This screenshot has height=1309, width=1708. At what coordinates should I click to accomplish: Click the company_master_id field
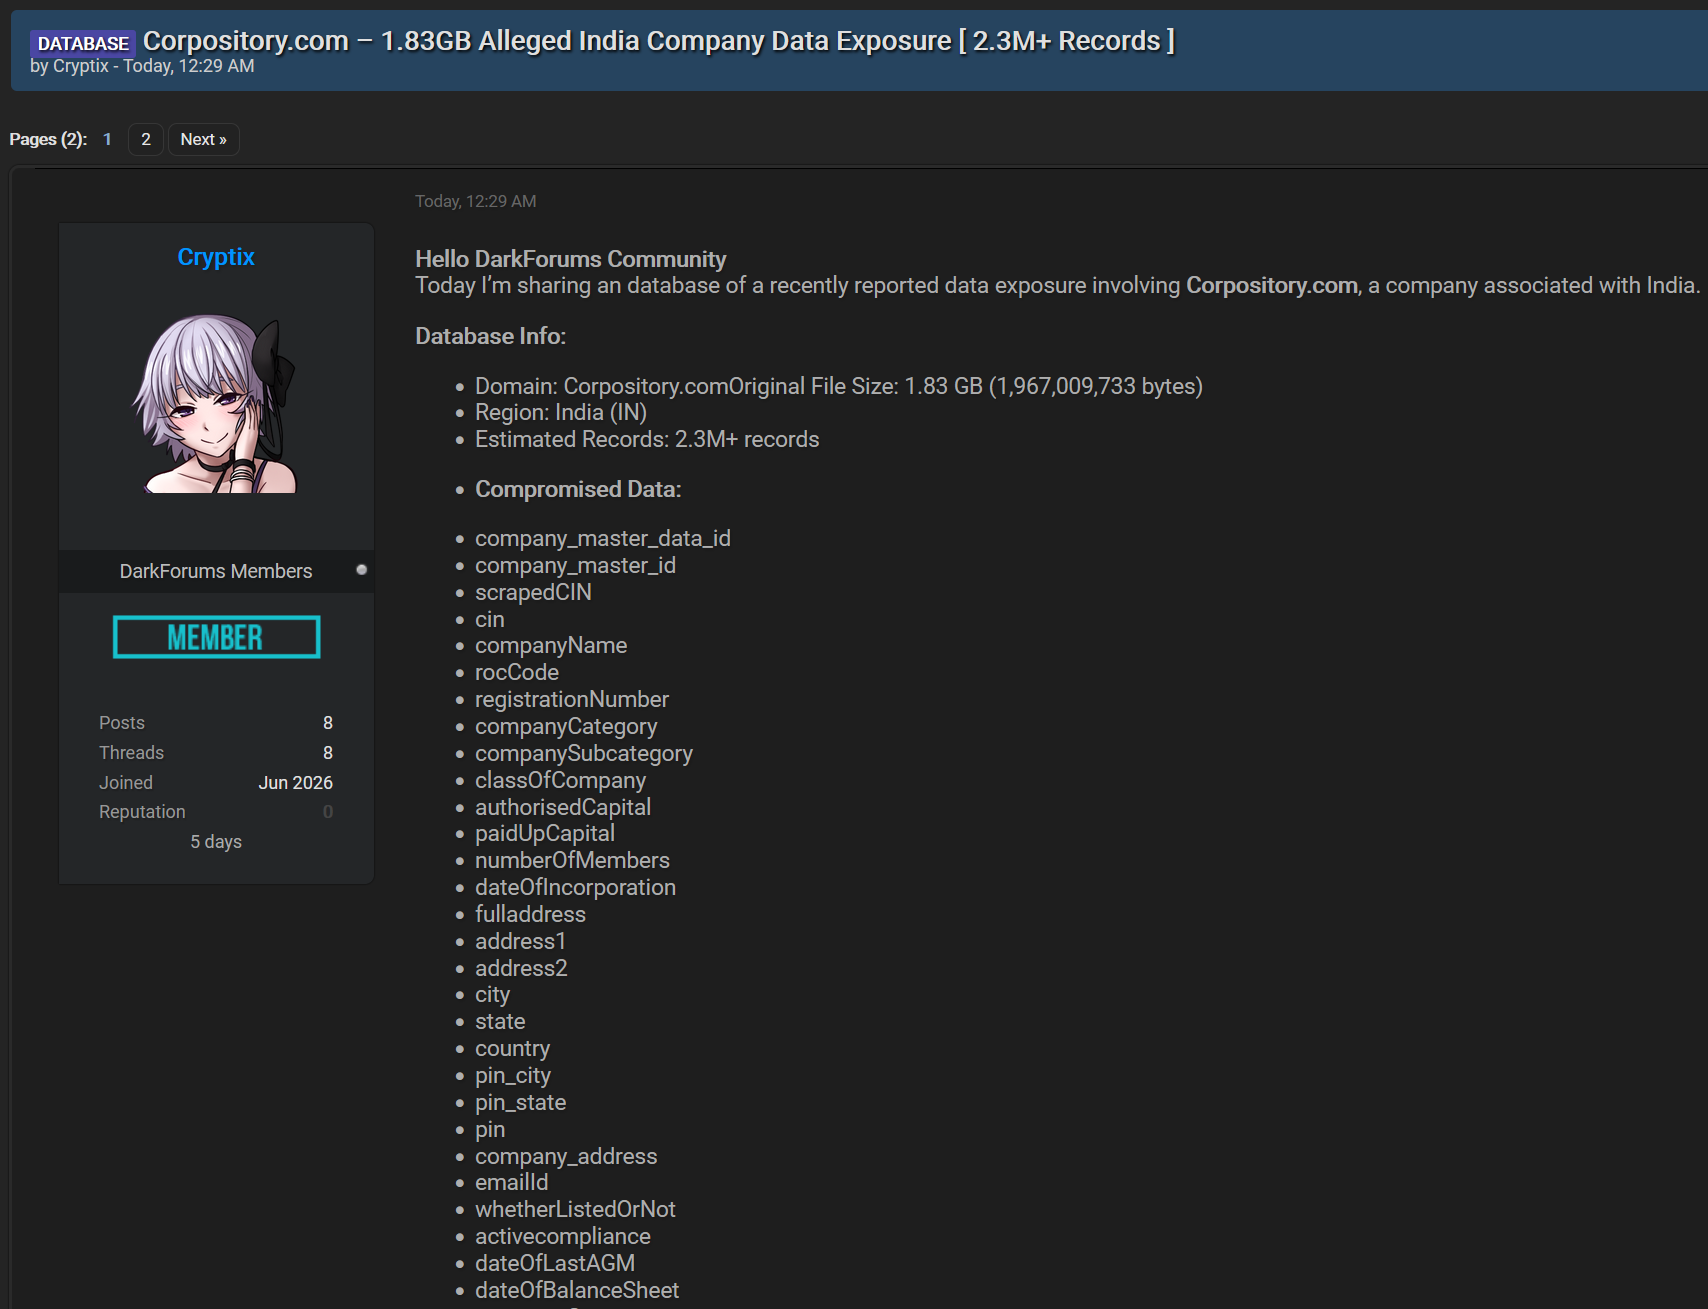(576, 566)
